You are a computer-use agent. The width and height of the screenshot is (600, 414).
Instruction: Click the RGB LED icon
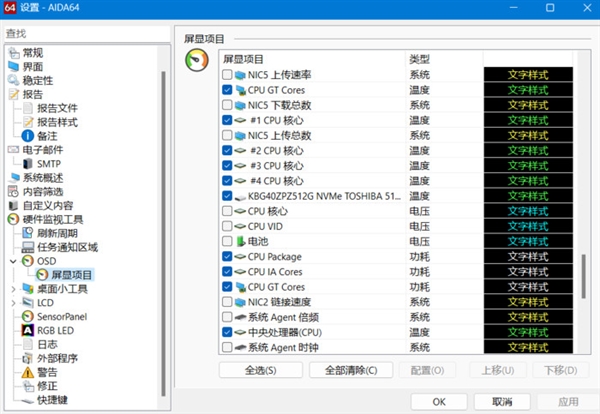click(28, 331)
